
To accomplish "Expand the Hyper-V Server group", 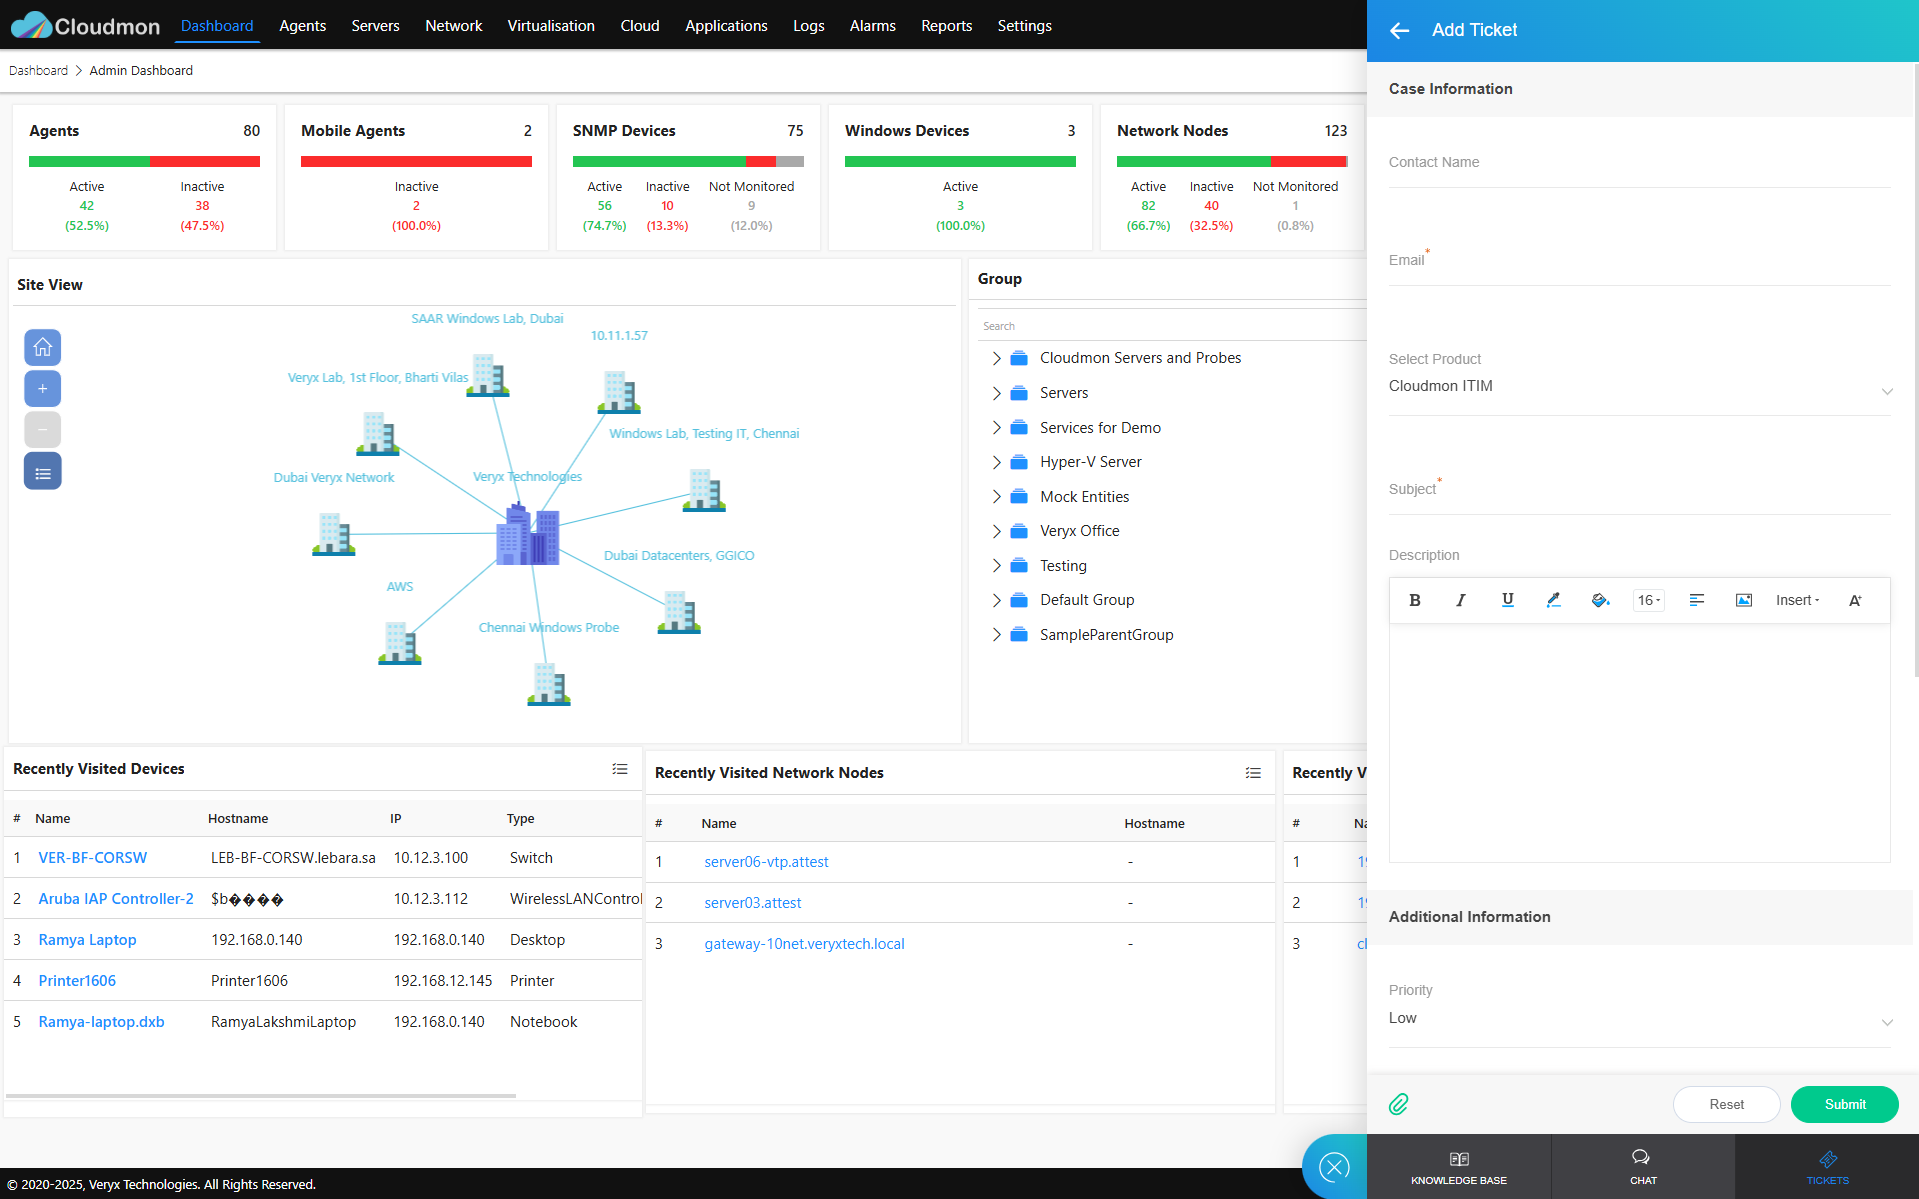I will click(996, 462).
